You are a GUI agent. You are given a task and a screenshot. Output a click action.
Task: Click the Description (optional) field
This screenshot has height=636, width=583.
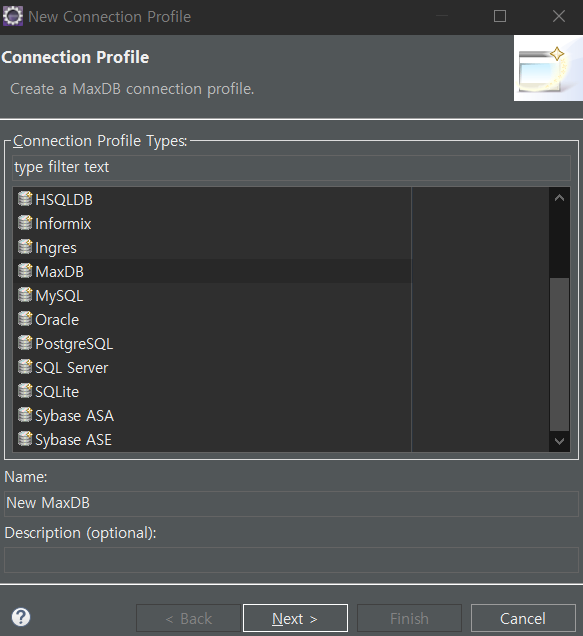pyautogui.click(x=291, y=560)
